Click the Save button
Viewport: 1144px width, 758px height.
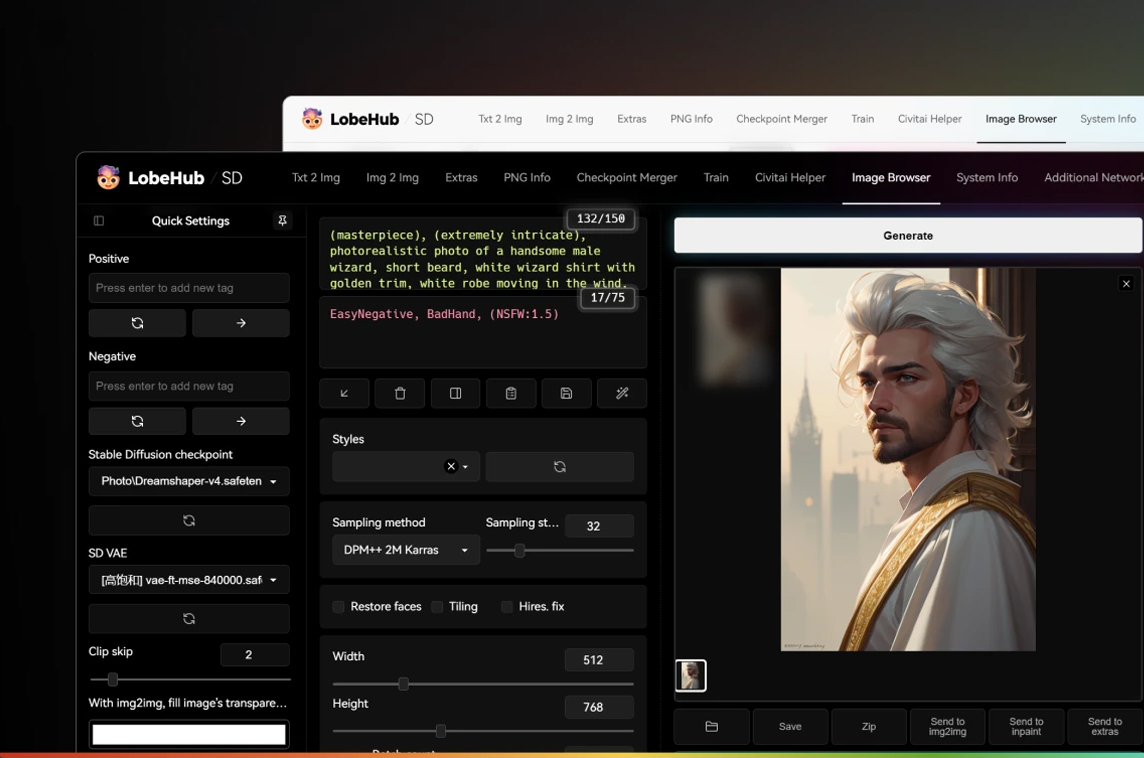coord(790,727)
